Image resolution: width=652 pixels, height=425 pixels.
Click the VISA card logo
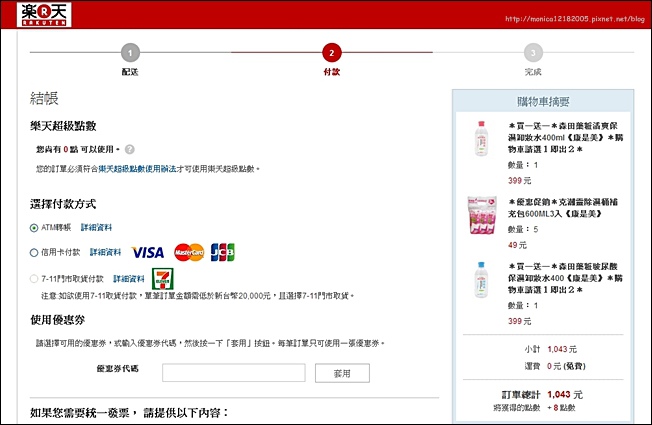[148, 252]
